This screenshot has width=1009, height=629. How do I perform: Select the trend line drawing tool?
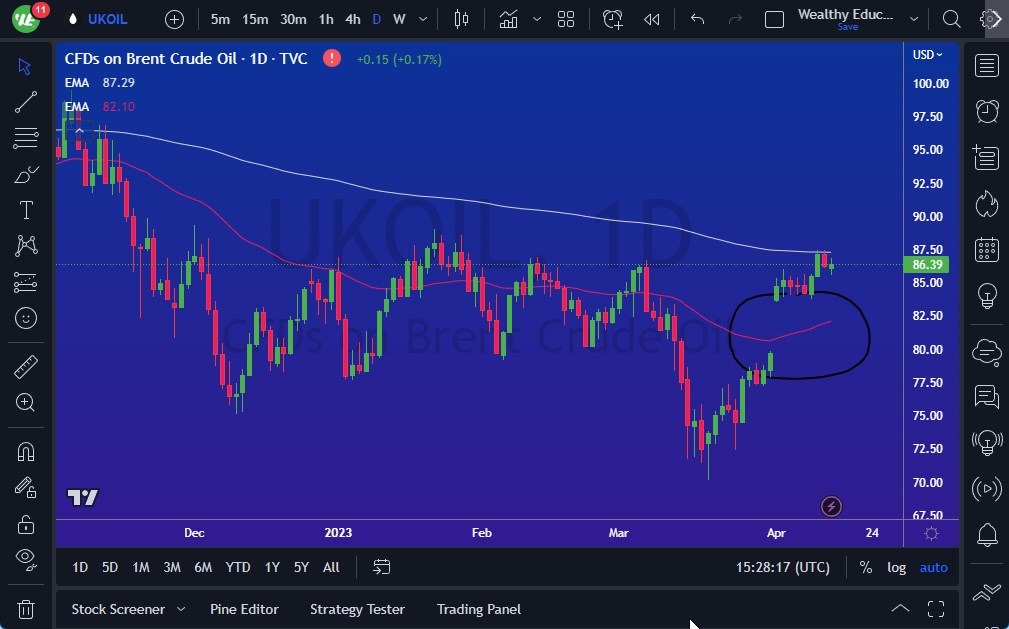pos(26,102)
